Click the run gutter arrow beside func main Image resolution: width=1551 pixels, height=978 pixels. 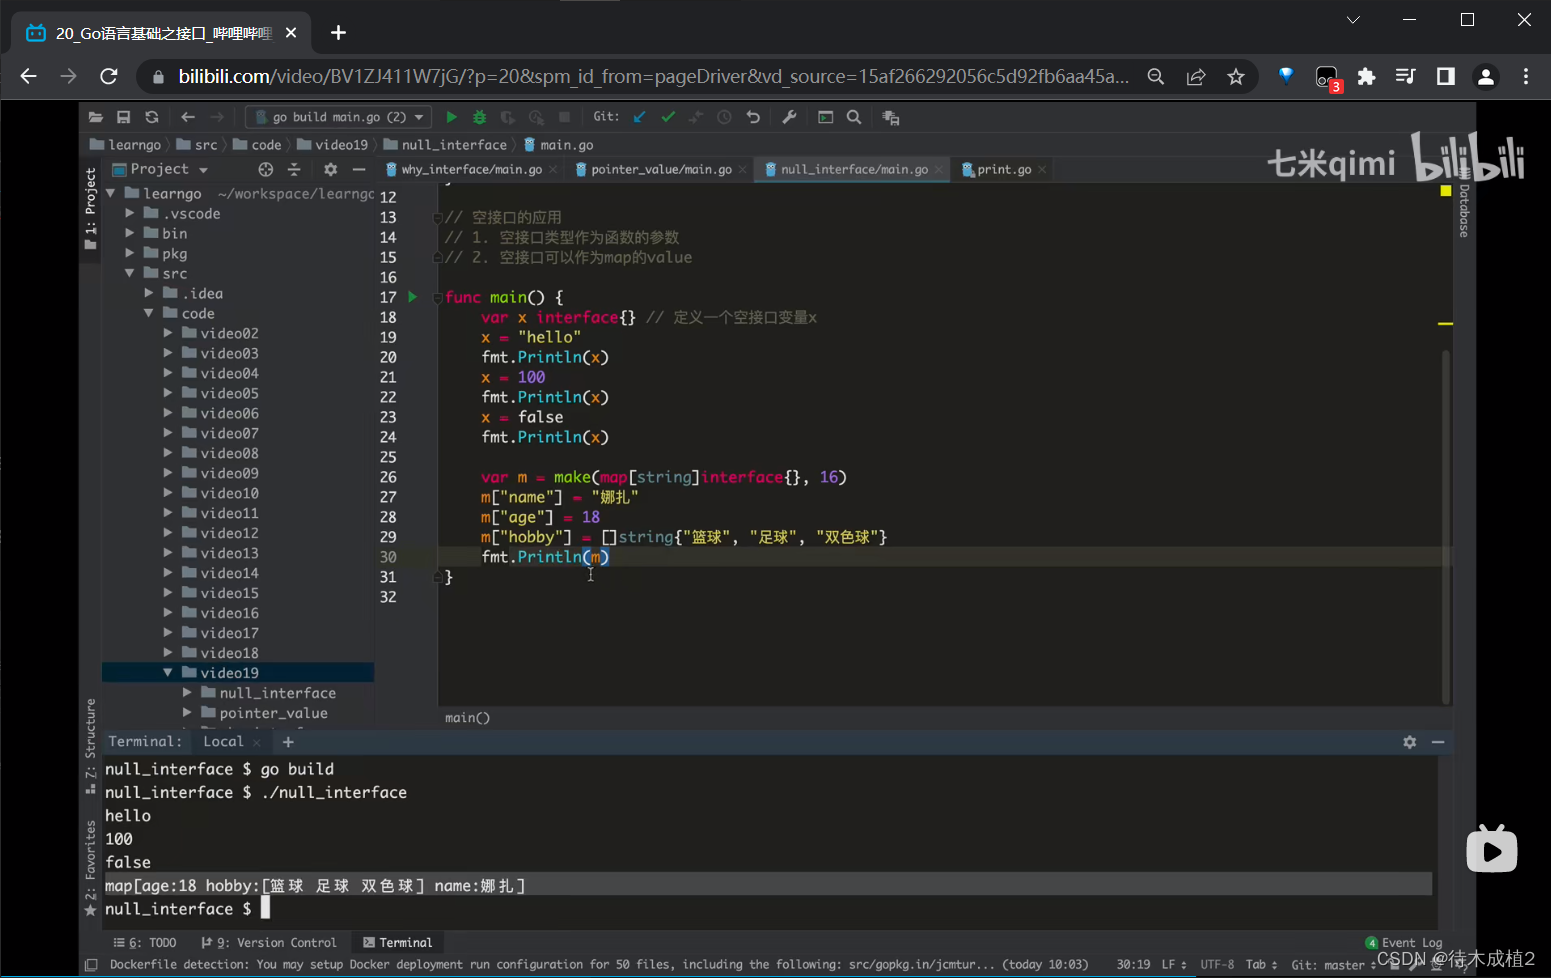tap(412, 297)
